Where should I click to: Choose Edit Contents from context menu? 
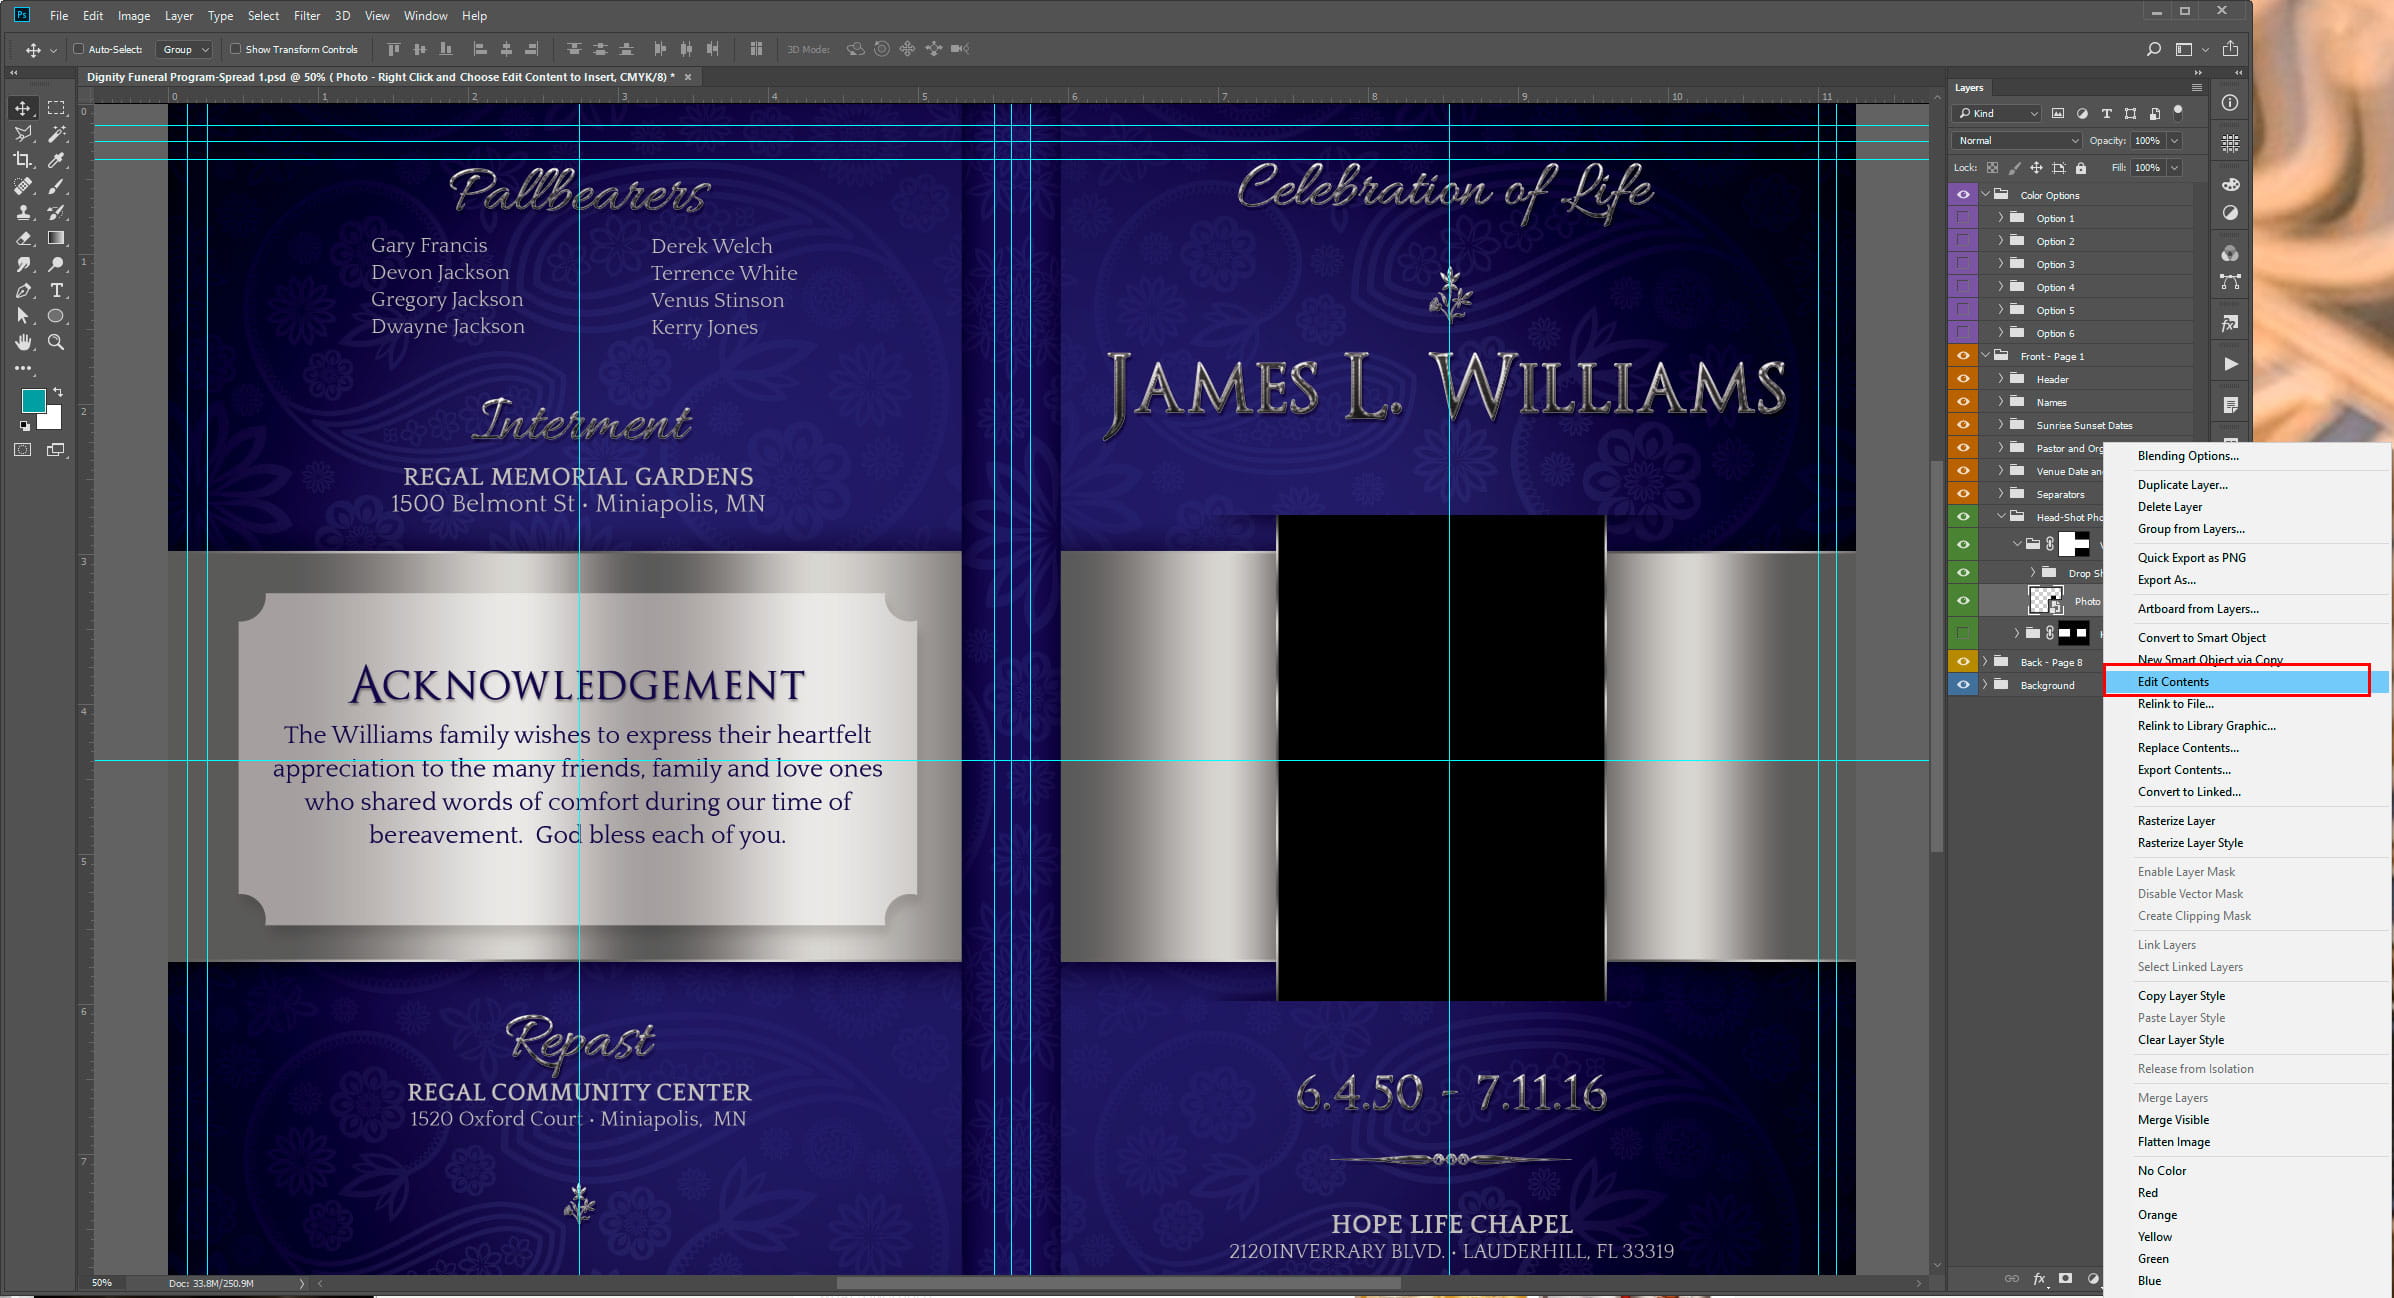[x=2173, y=682]
